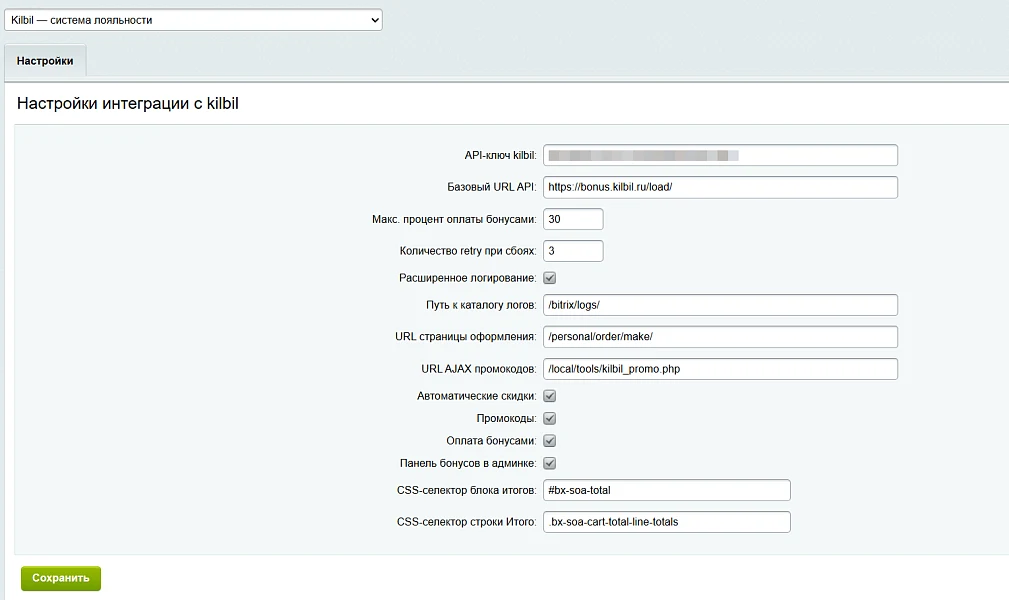Open the Kilbil — система лояльности module dropdown
This screenshot has height=600, width=1009.
pyautogui.click(x=193, y=20)
